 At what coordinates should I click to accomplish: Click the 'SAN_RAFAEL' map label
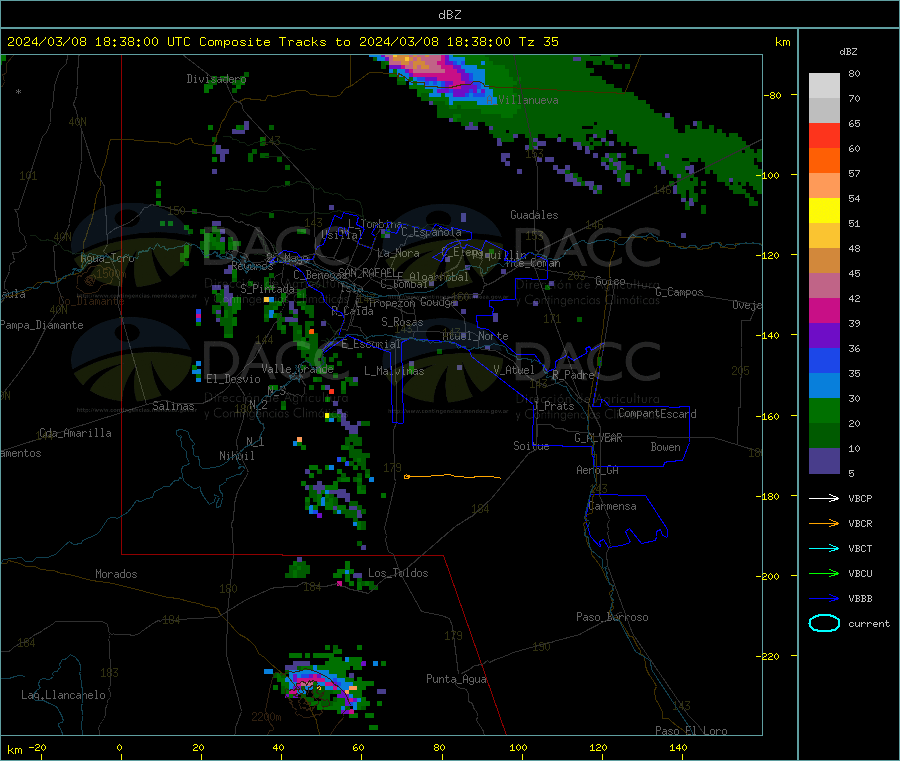pyautogui.click(x=367, y=272)
